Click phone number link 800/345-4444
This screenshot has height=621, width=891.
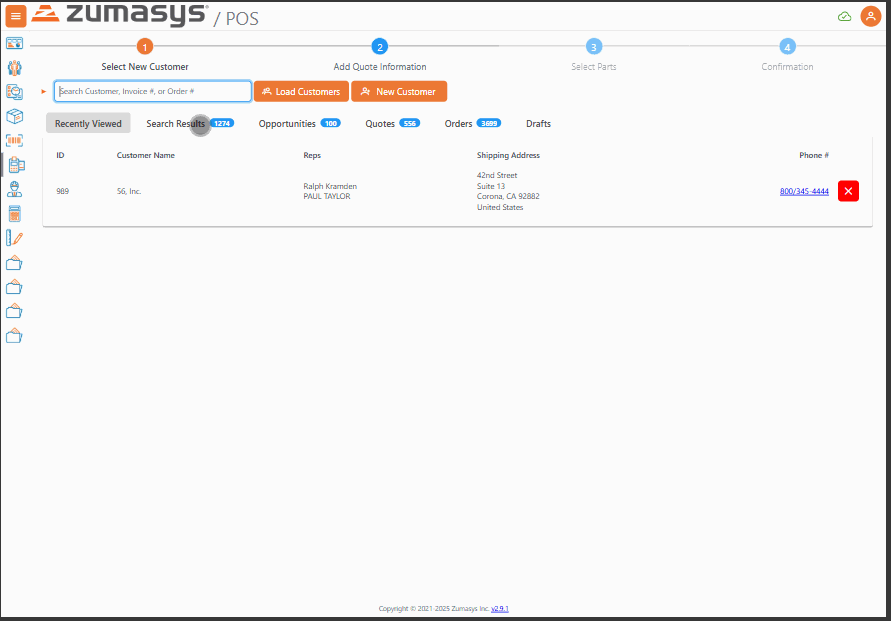[804, 191]
